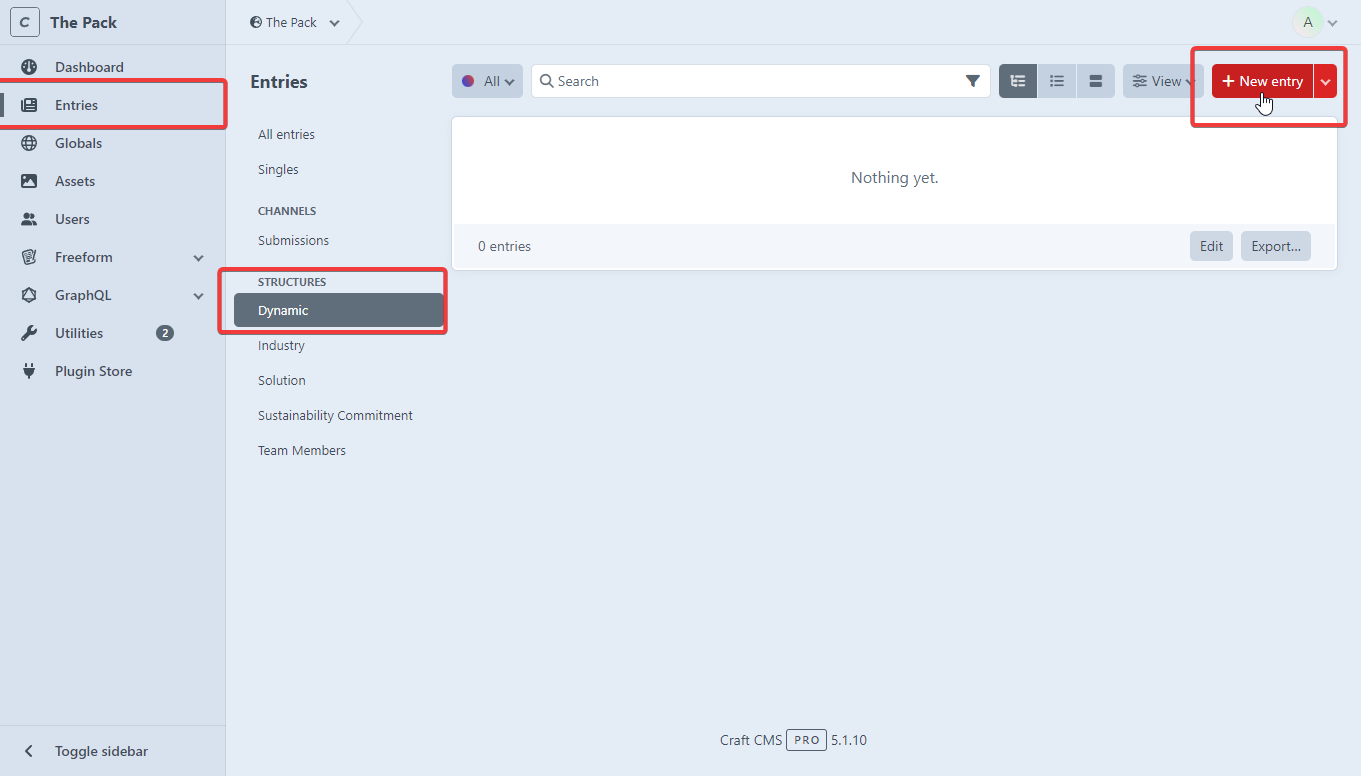
Task: Click the Dashboard gauge icon
Action: (x=29, y=67)
